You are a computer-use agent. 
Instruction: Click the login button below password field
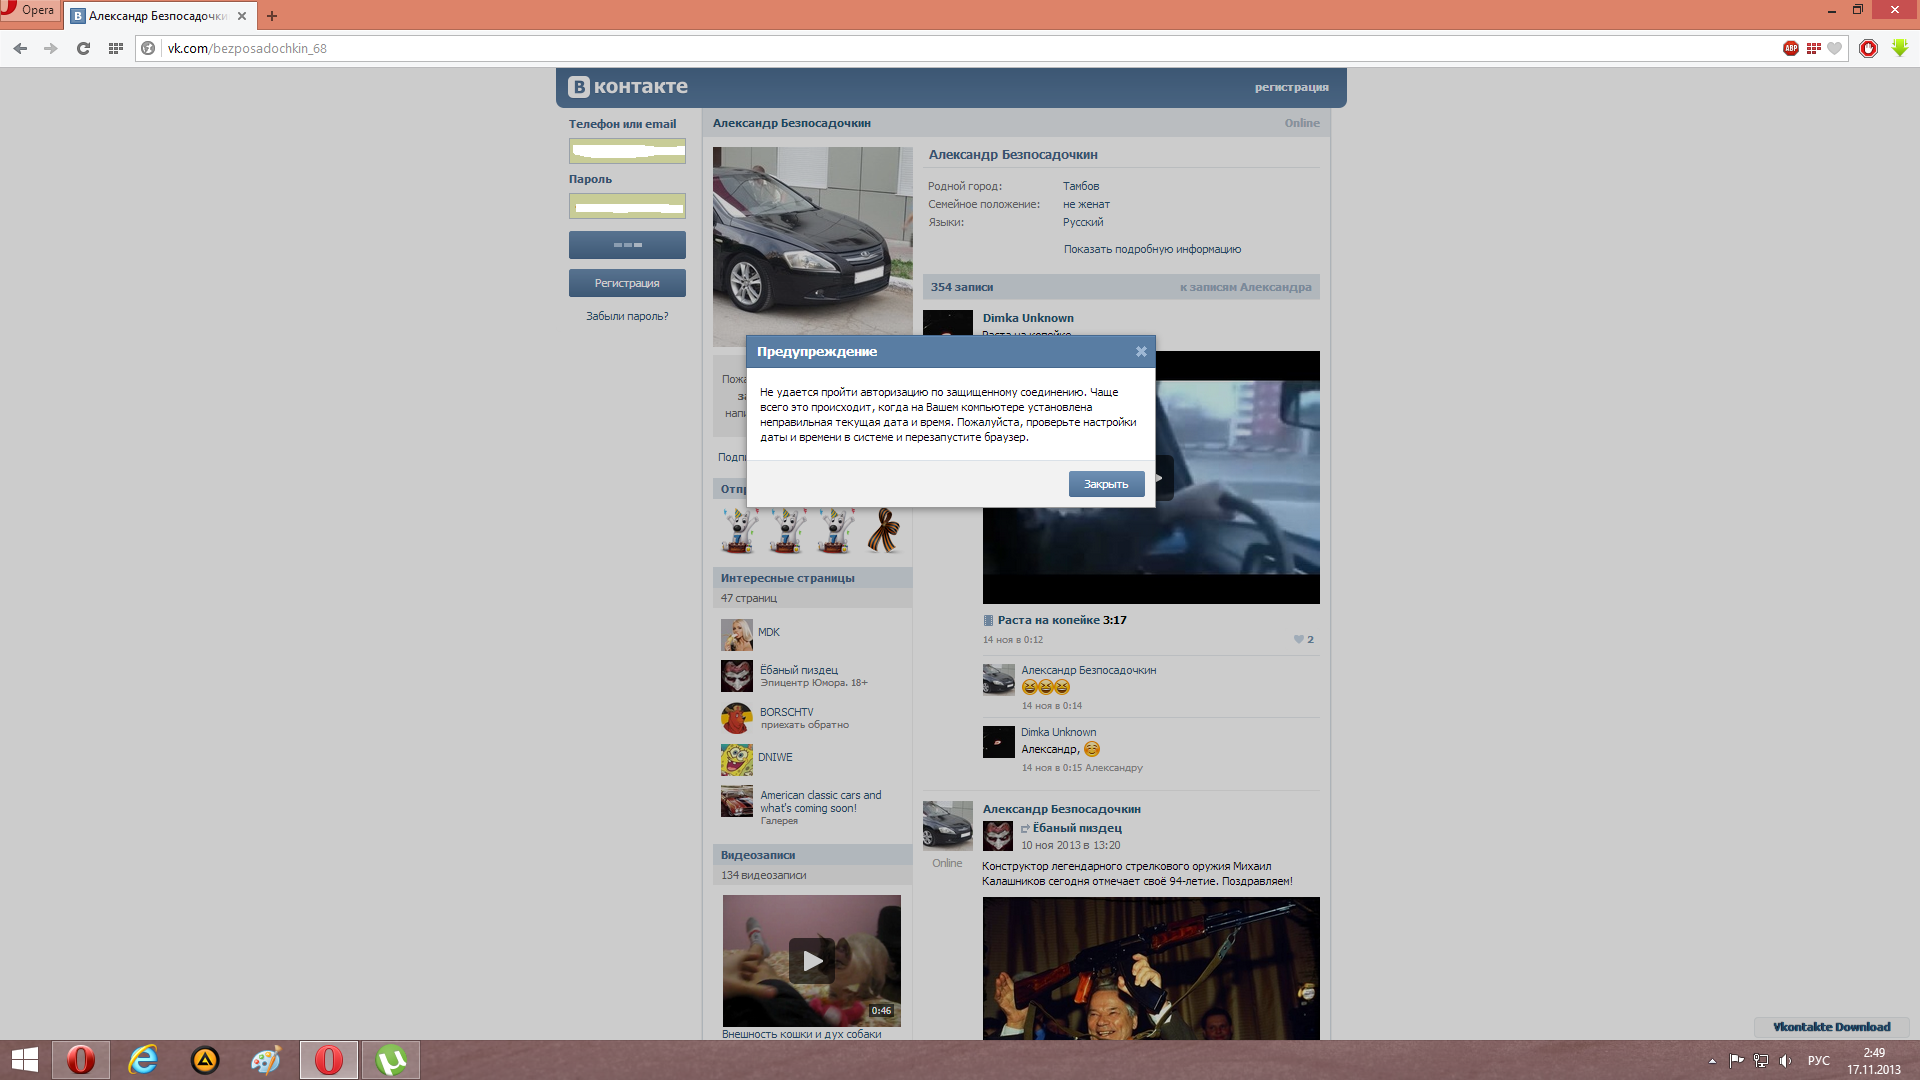tap(627, 245)
